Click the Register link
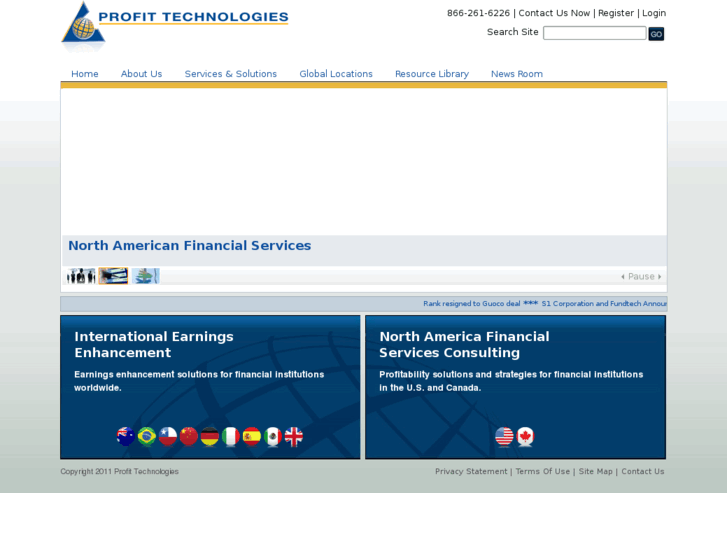The height and width of the screenshot is (545, 727). point(616,13)
